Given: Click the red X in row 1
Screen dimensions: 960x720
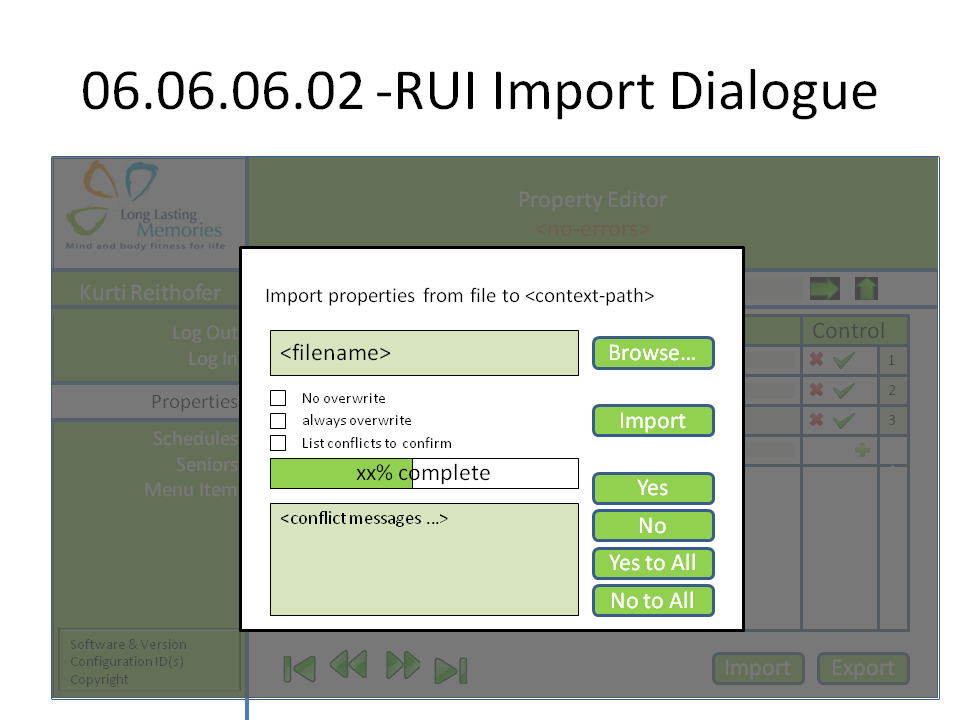Looking at the screenshot, I should pos(817,360).
